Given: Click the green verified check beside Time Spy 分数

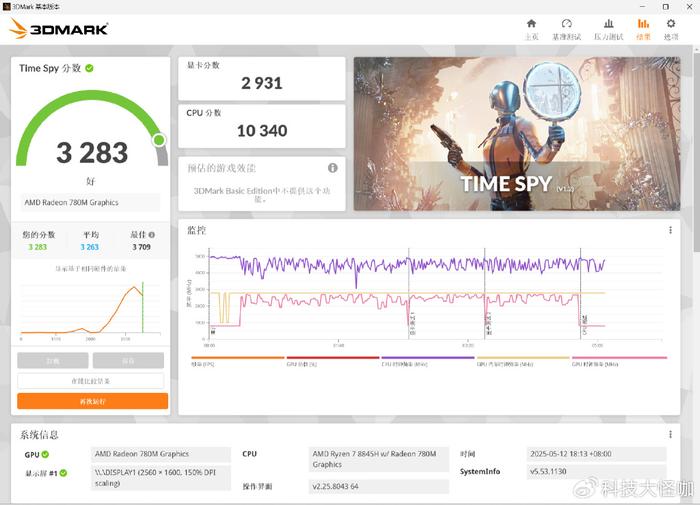Looking at the screenshot, I should [89, 68].
